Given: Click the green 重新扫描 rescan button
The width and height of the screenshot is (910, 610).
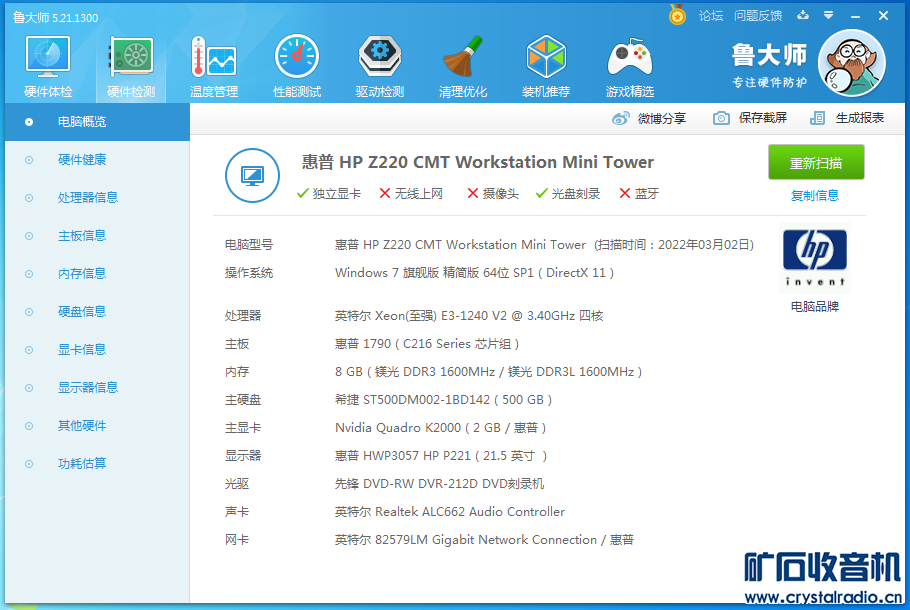Looking at the screenshot, I should pos(816,163).
